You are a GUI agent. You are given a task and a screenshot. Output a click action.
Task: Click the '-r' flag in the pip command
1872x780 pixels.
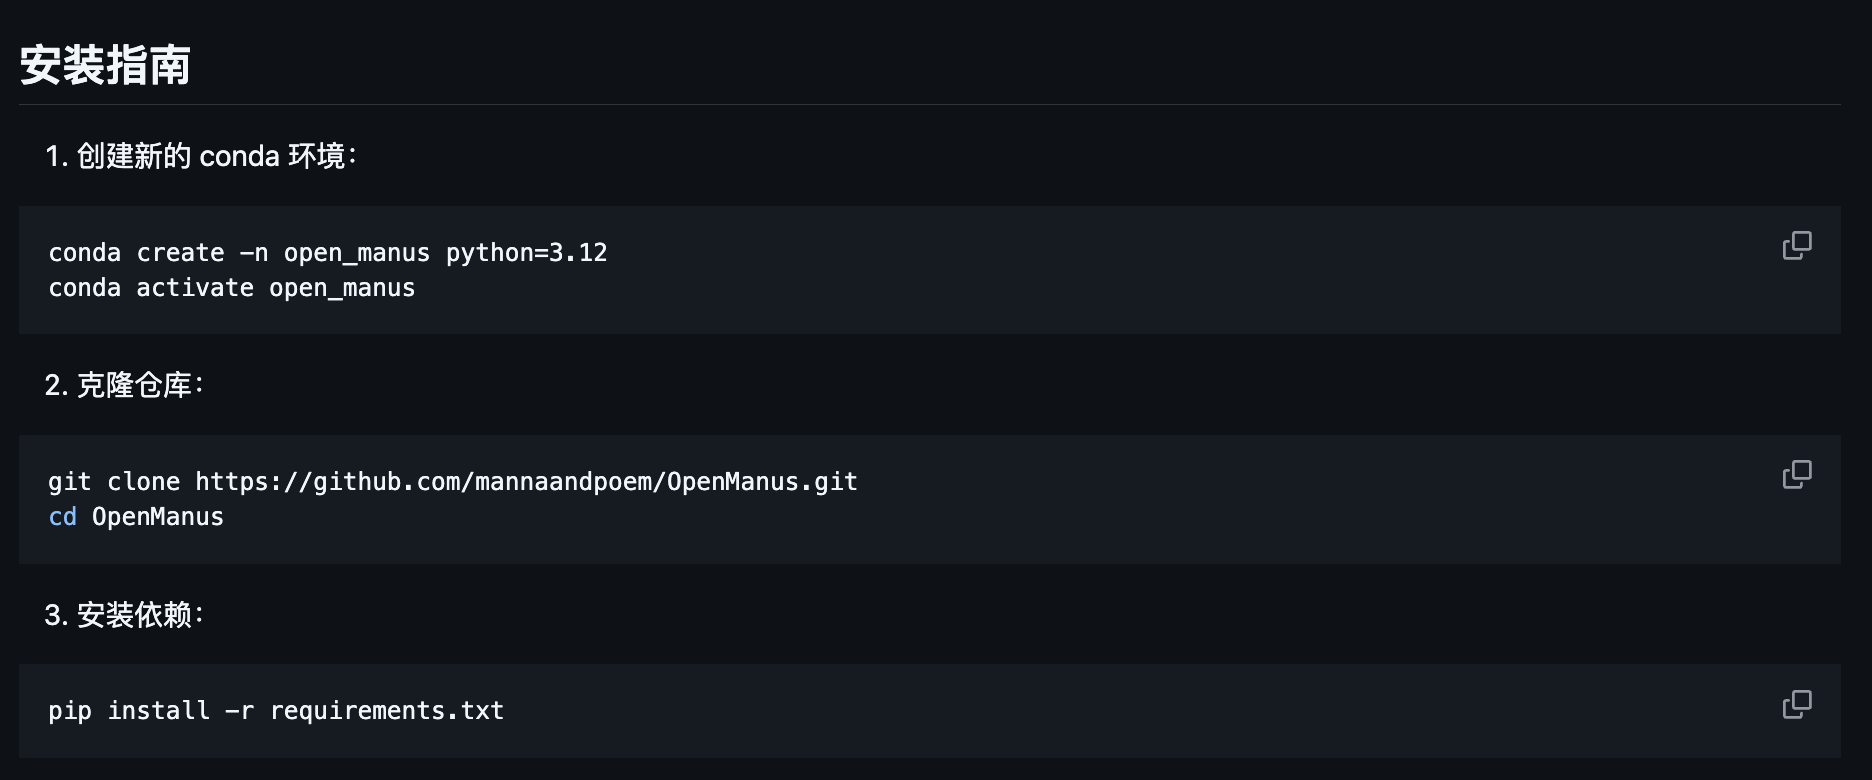pyautogui.click(x=240, y=711)
